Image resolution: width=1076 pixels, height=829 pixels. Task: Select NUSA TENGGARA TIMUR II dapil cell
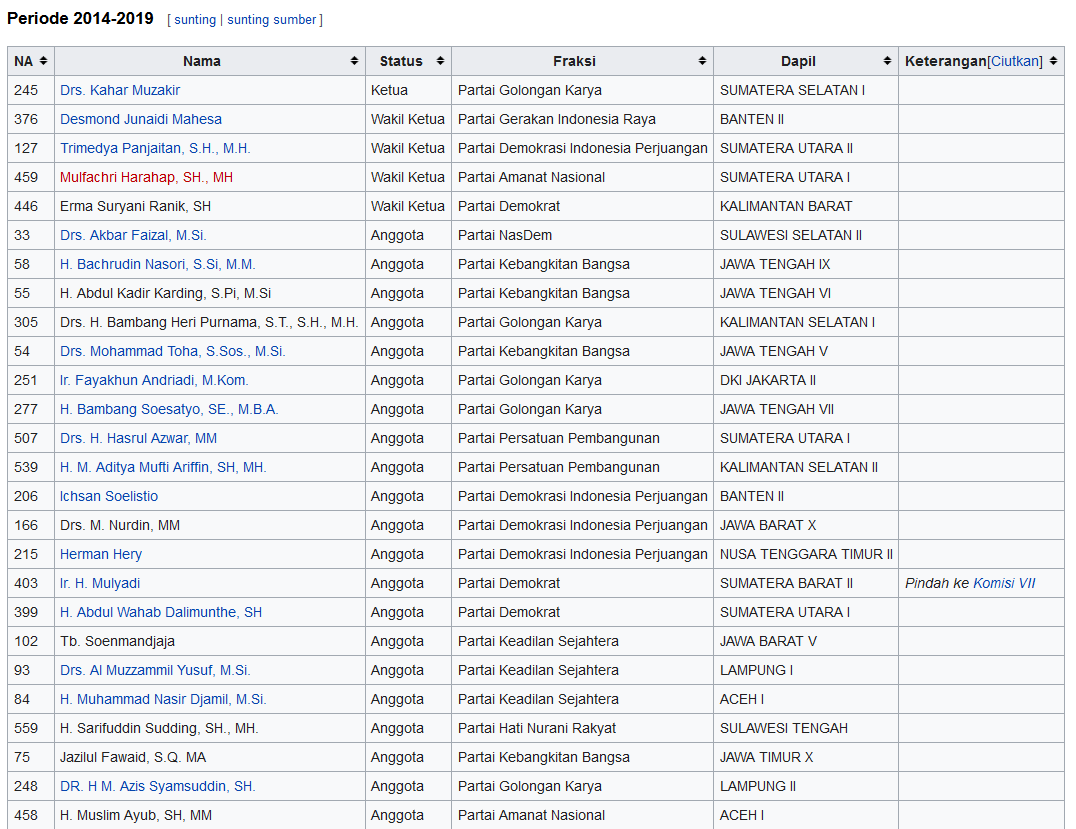click(806, 554)
